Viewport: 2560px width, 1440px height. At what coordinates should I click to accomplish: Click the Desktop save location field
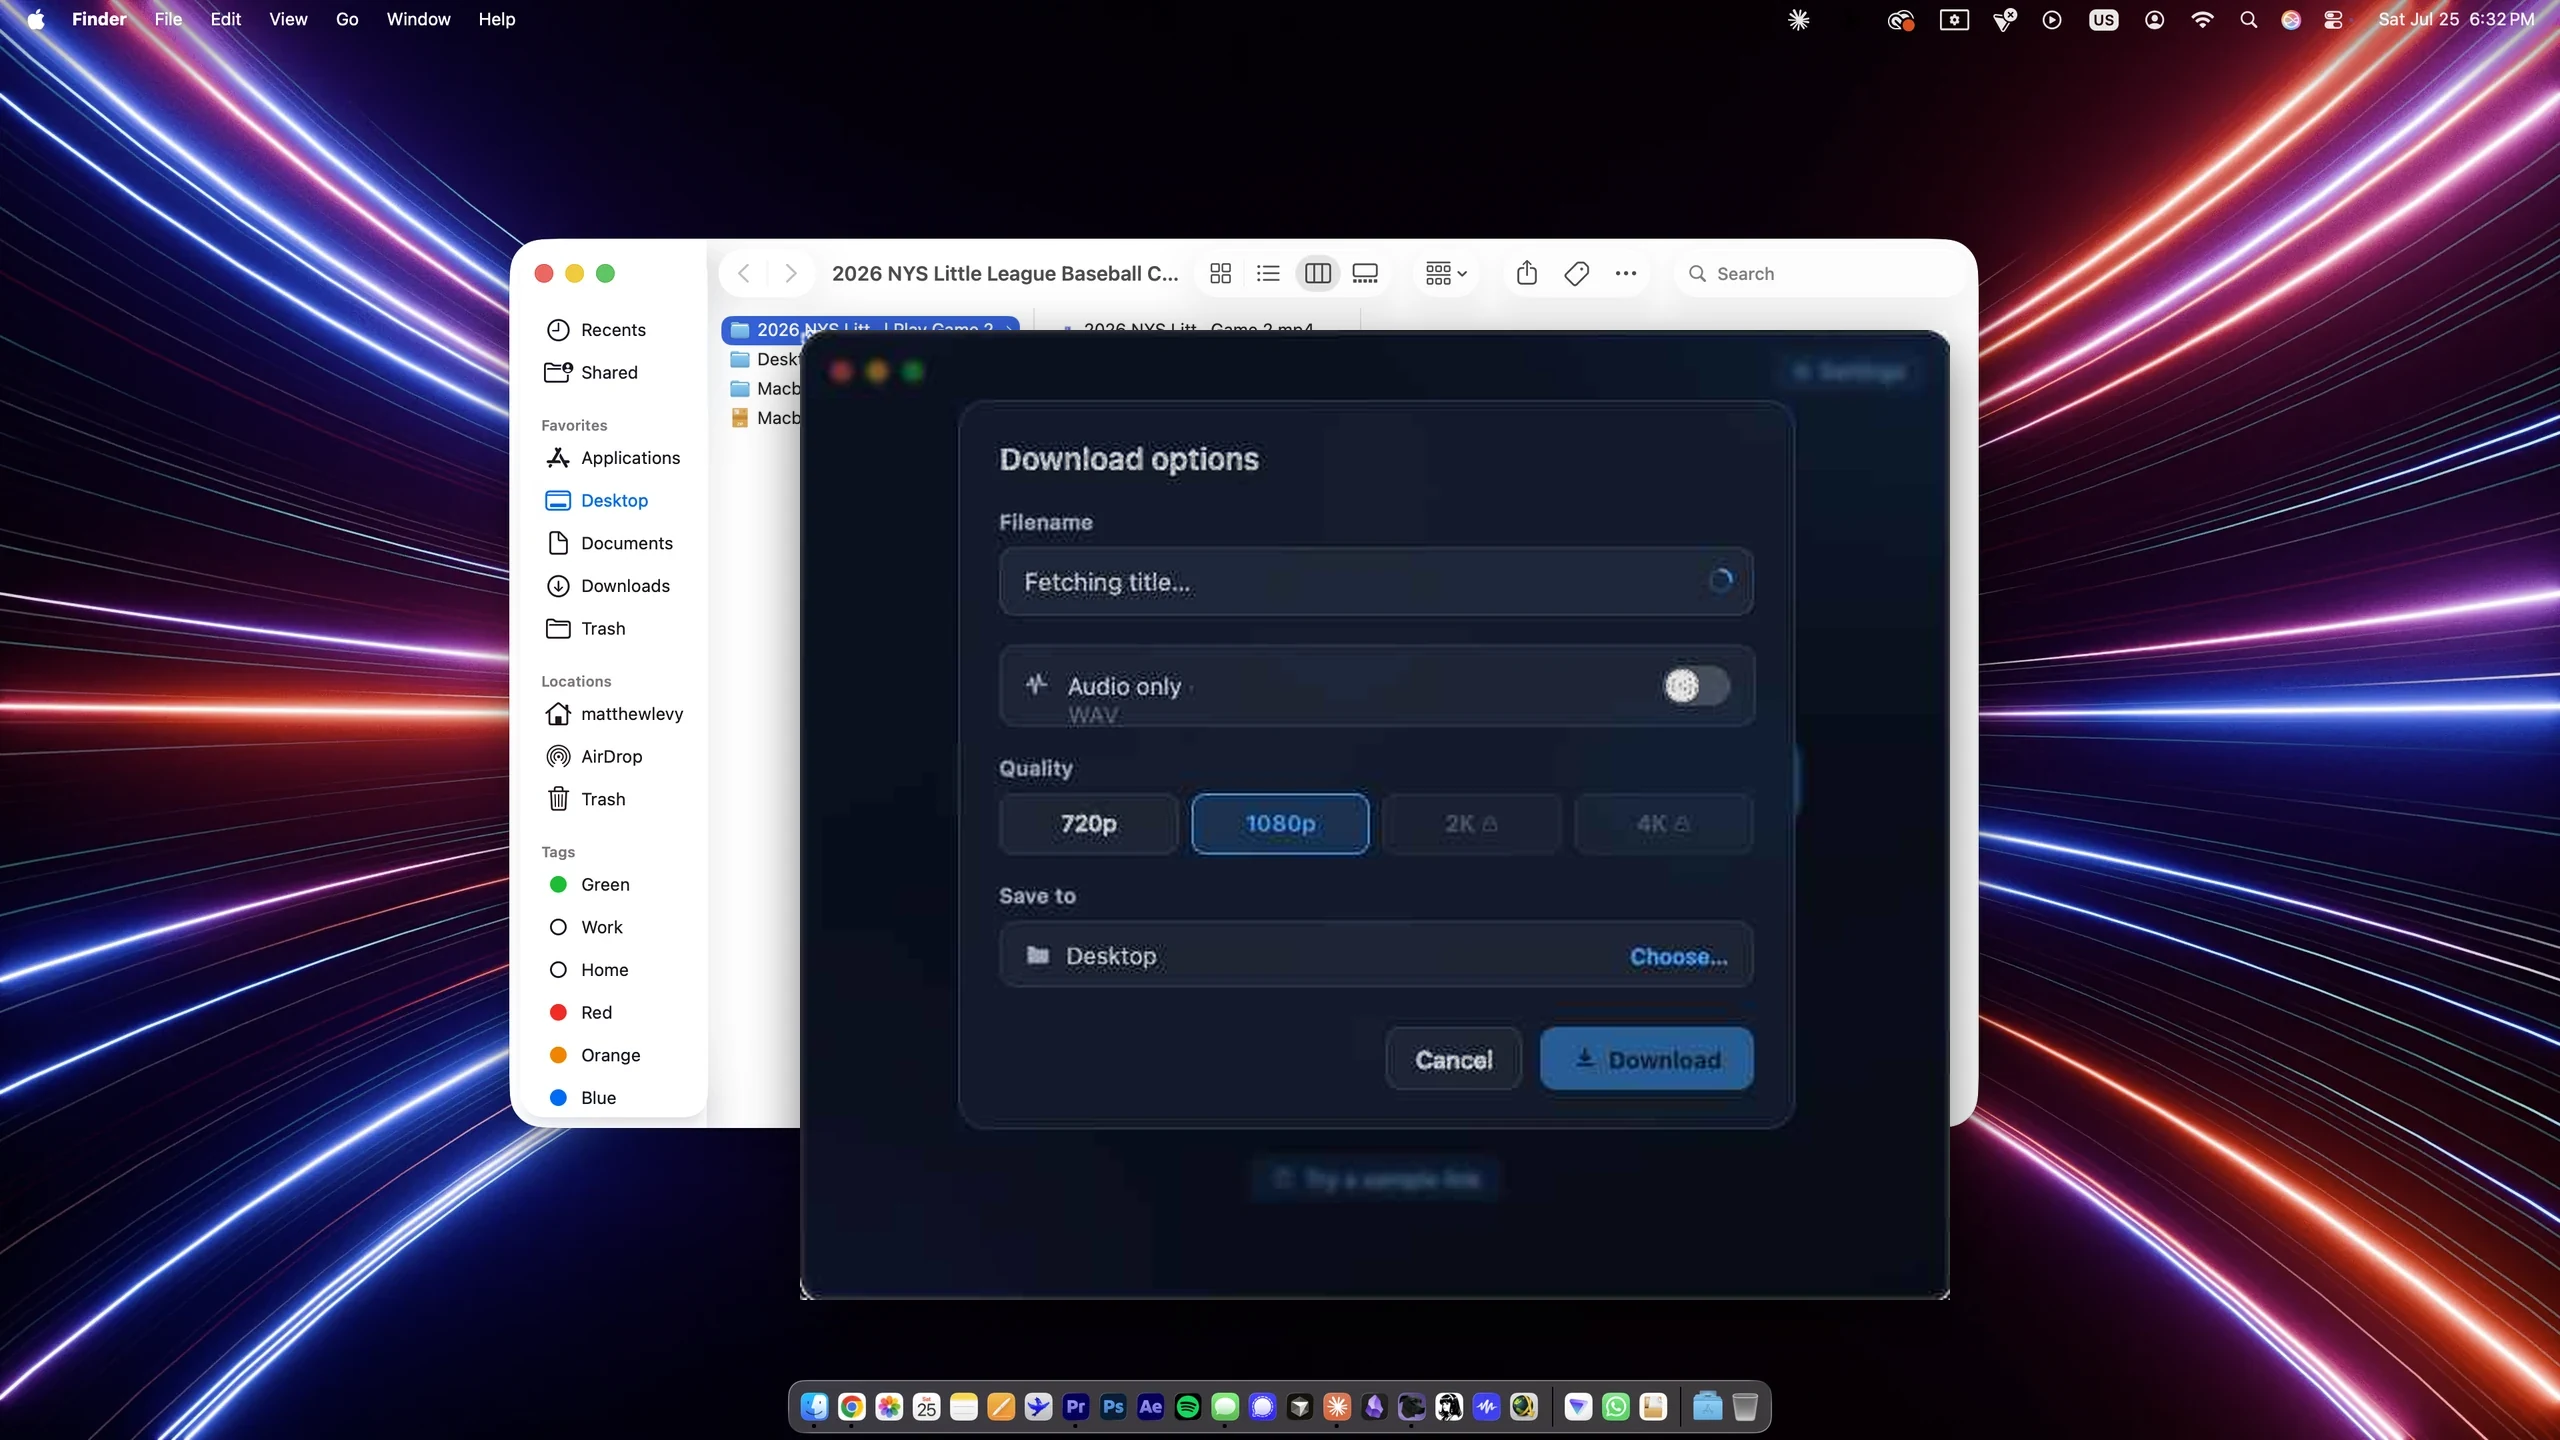[1375, 955]
